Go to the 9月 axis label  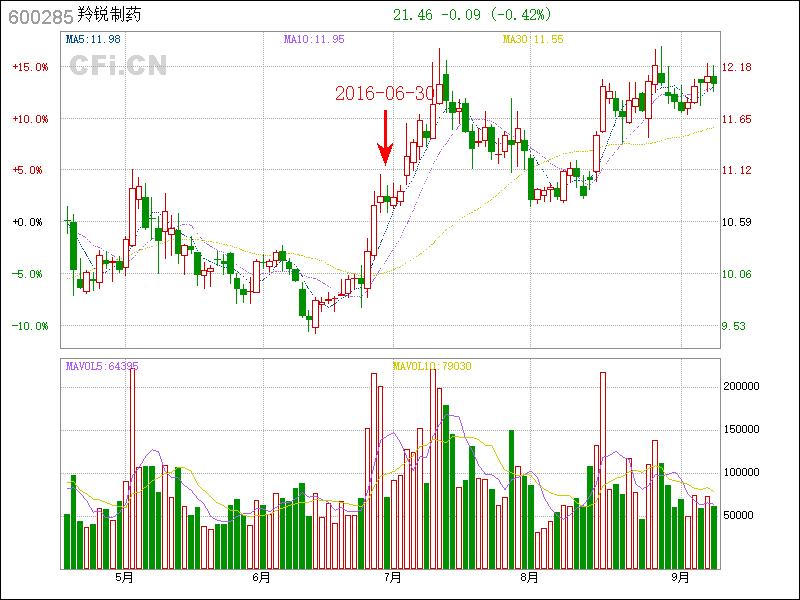click(681, 578)
